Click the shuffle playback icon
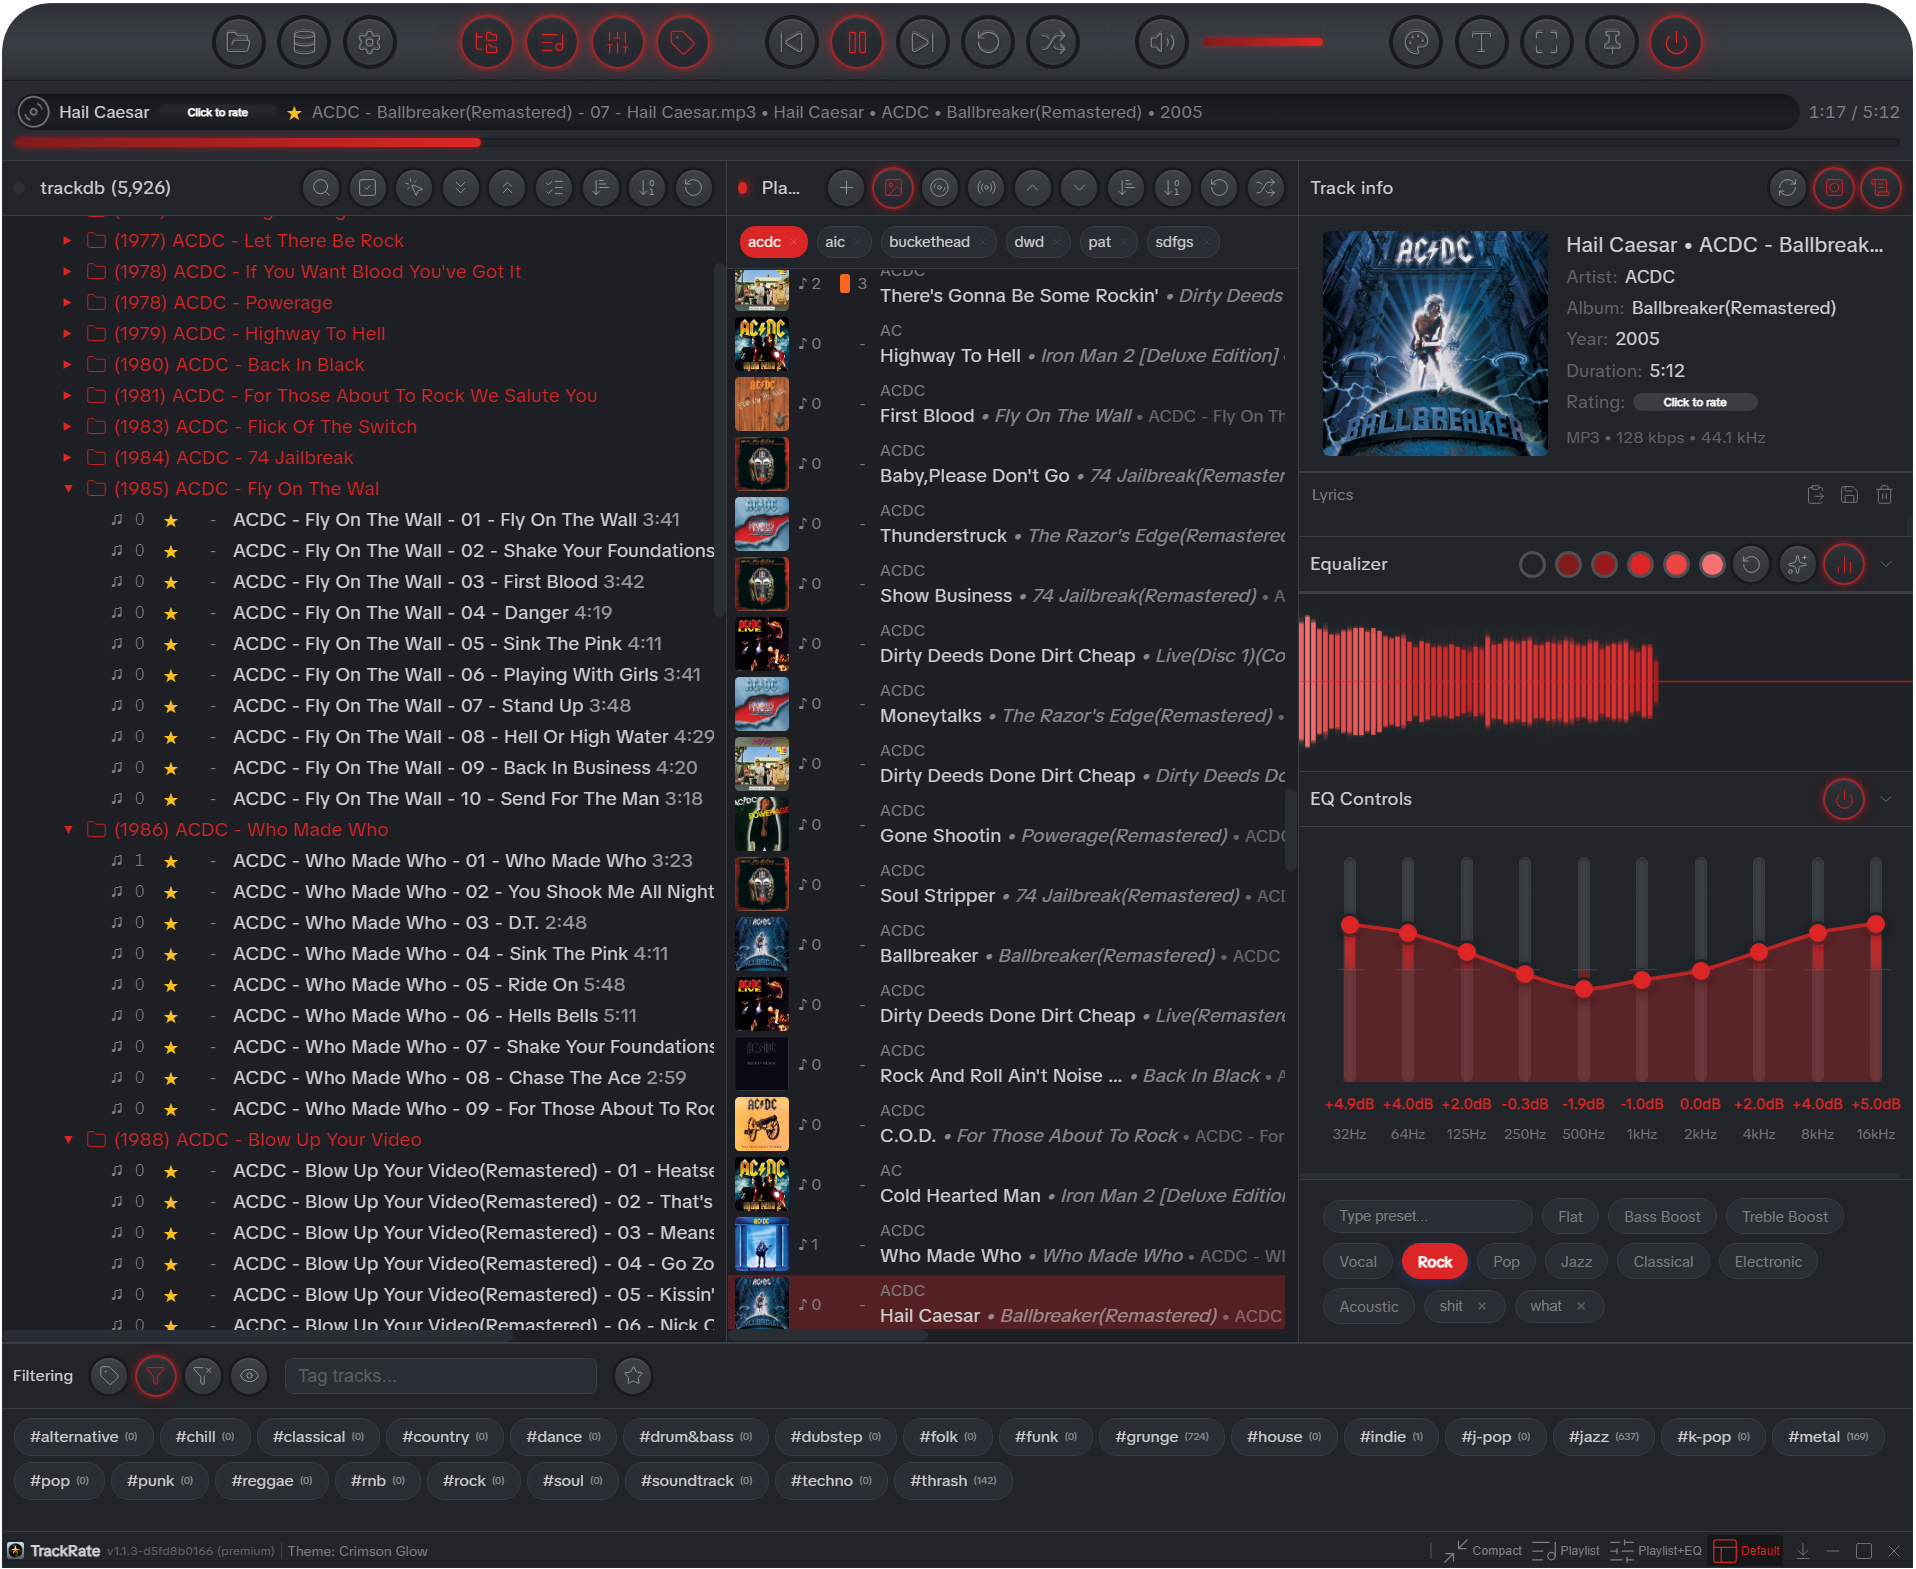This screenshot has width=1916, height=1569. coord(1053,42)
